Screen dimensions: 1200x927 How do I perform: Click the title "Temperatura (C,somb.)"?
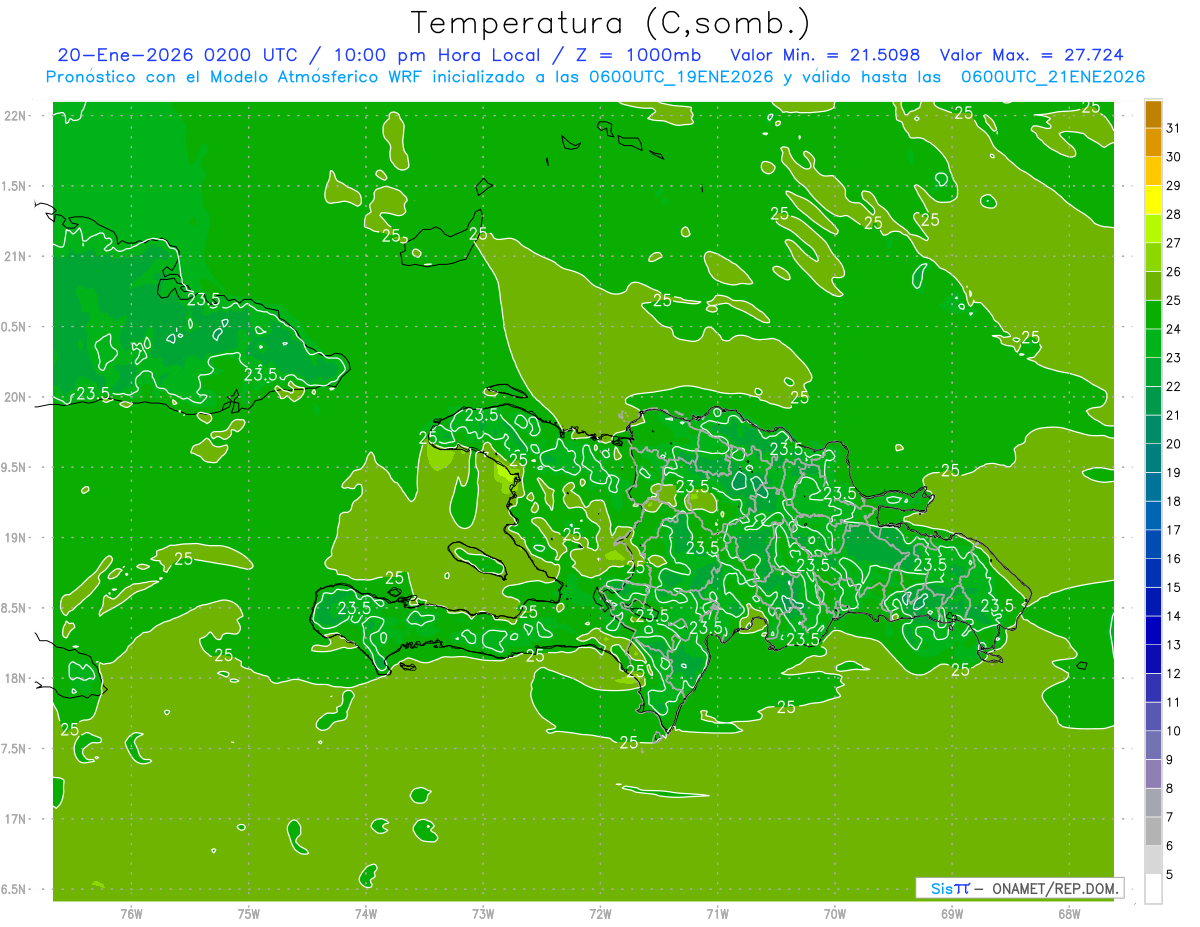click(x=611, y=23)
